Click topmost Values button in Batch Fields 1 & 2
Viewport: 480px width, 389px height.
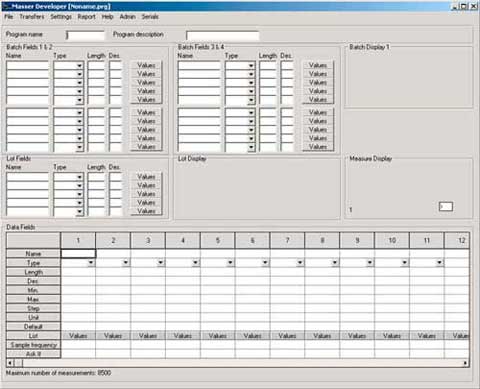tap(146, 65)
